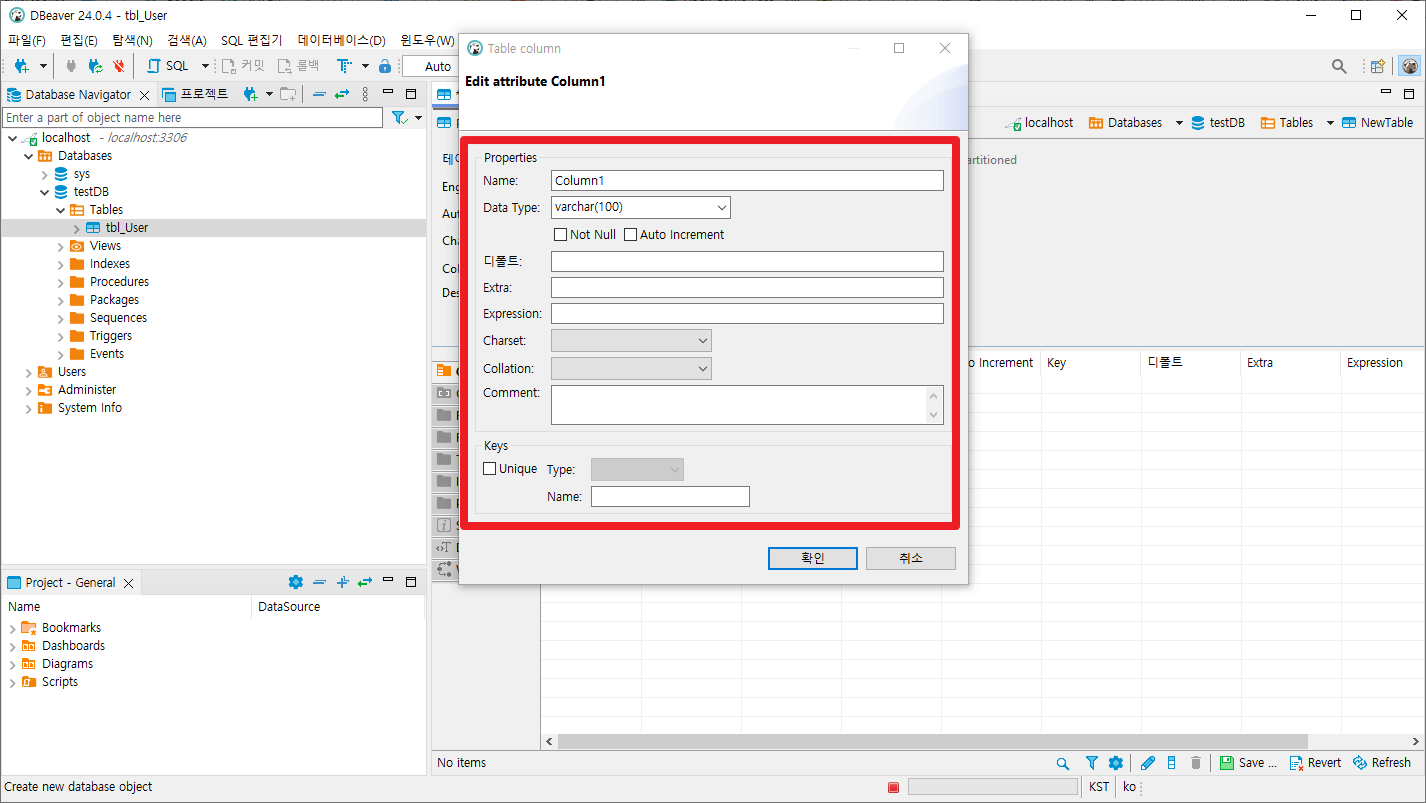1426x803 pixels.
Task: Click link-with-editor arrows in Database Navigator
Action: (x=342, y=94)
